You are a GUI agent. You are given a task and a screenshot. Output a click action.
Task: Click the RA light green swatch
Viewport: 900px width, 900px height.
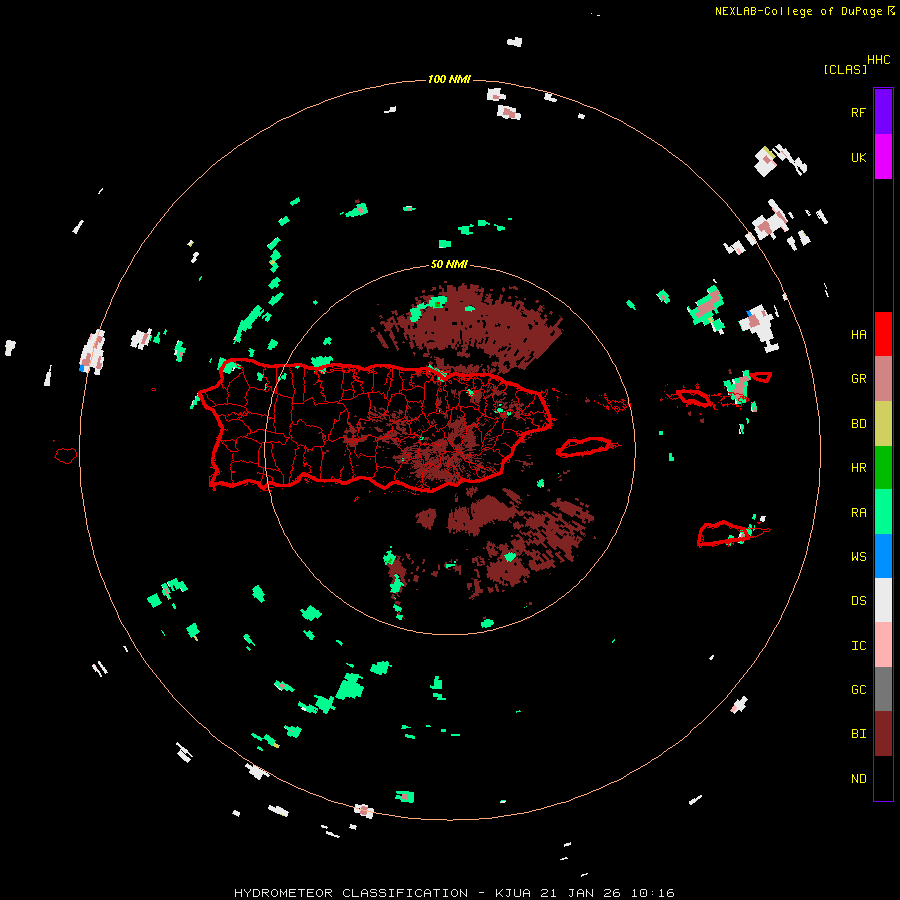(x=883, y=512)
